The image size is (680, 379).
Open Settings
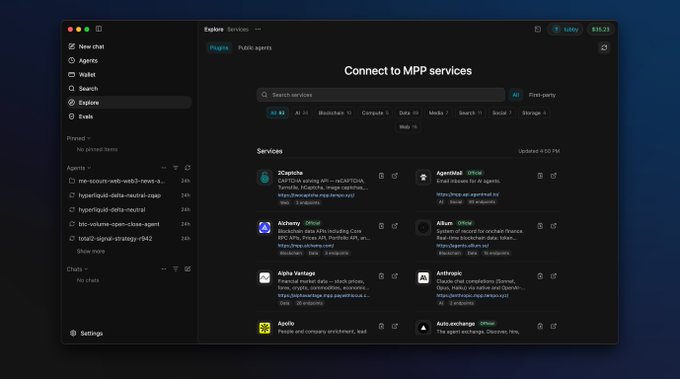[86, 333]
